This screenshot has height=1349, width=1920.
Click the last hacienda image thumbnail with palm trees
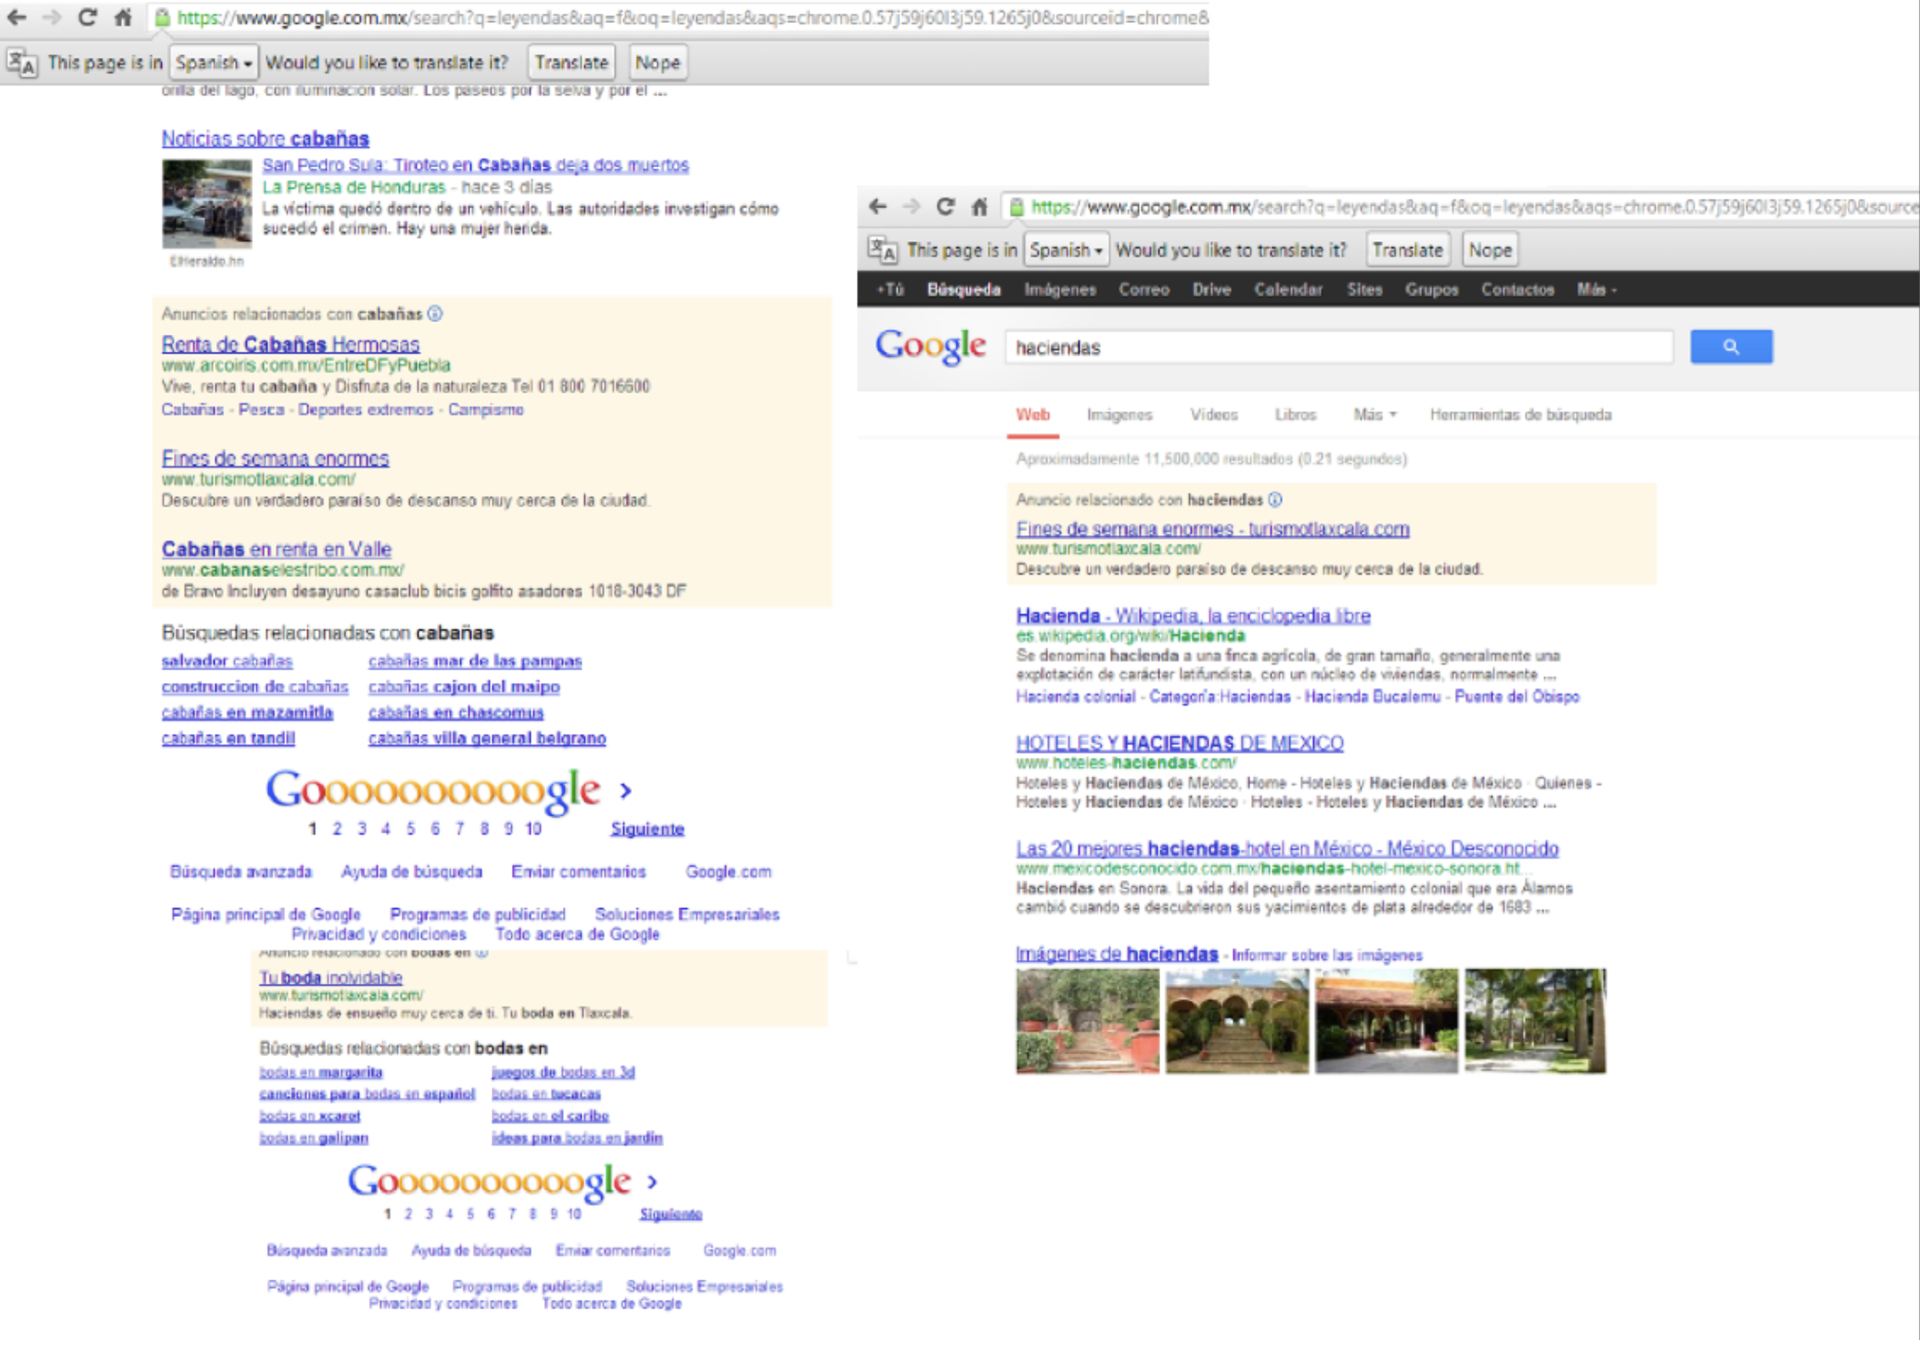pos(1535,1021)
